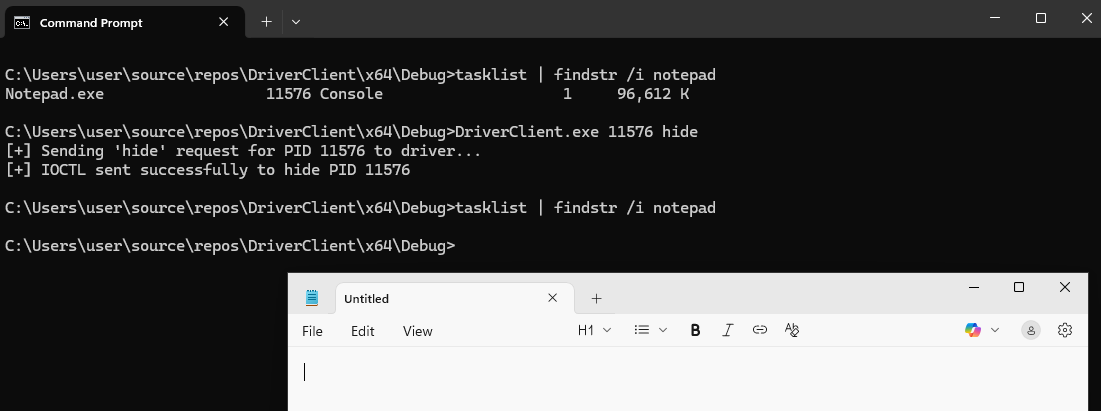Viewport: 1101px width, 411px height.
Task: Clear formatting with the eraser text icon
Action: point(792,330)
